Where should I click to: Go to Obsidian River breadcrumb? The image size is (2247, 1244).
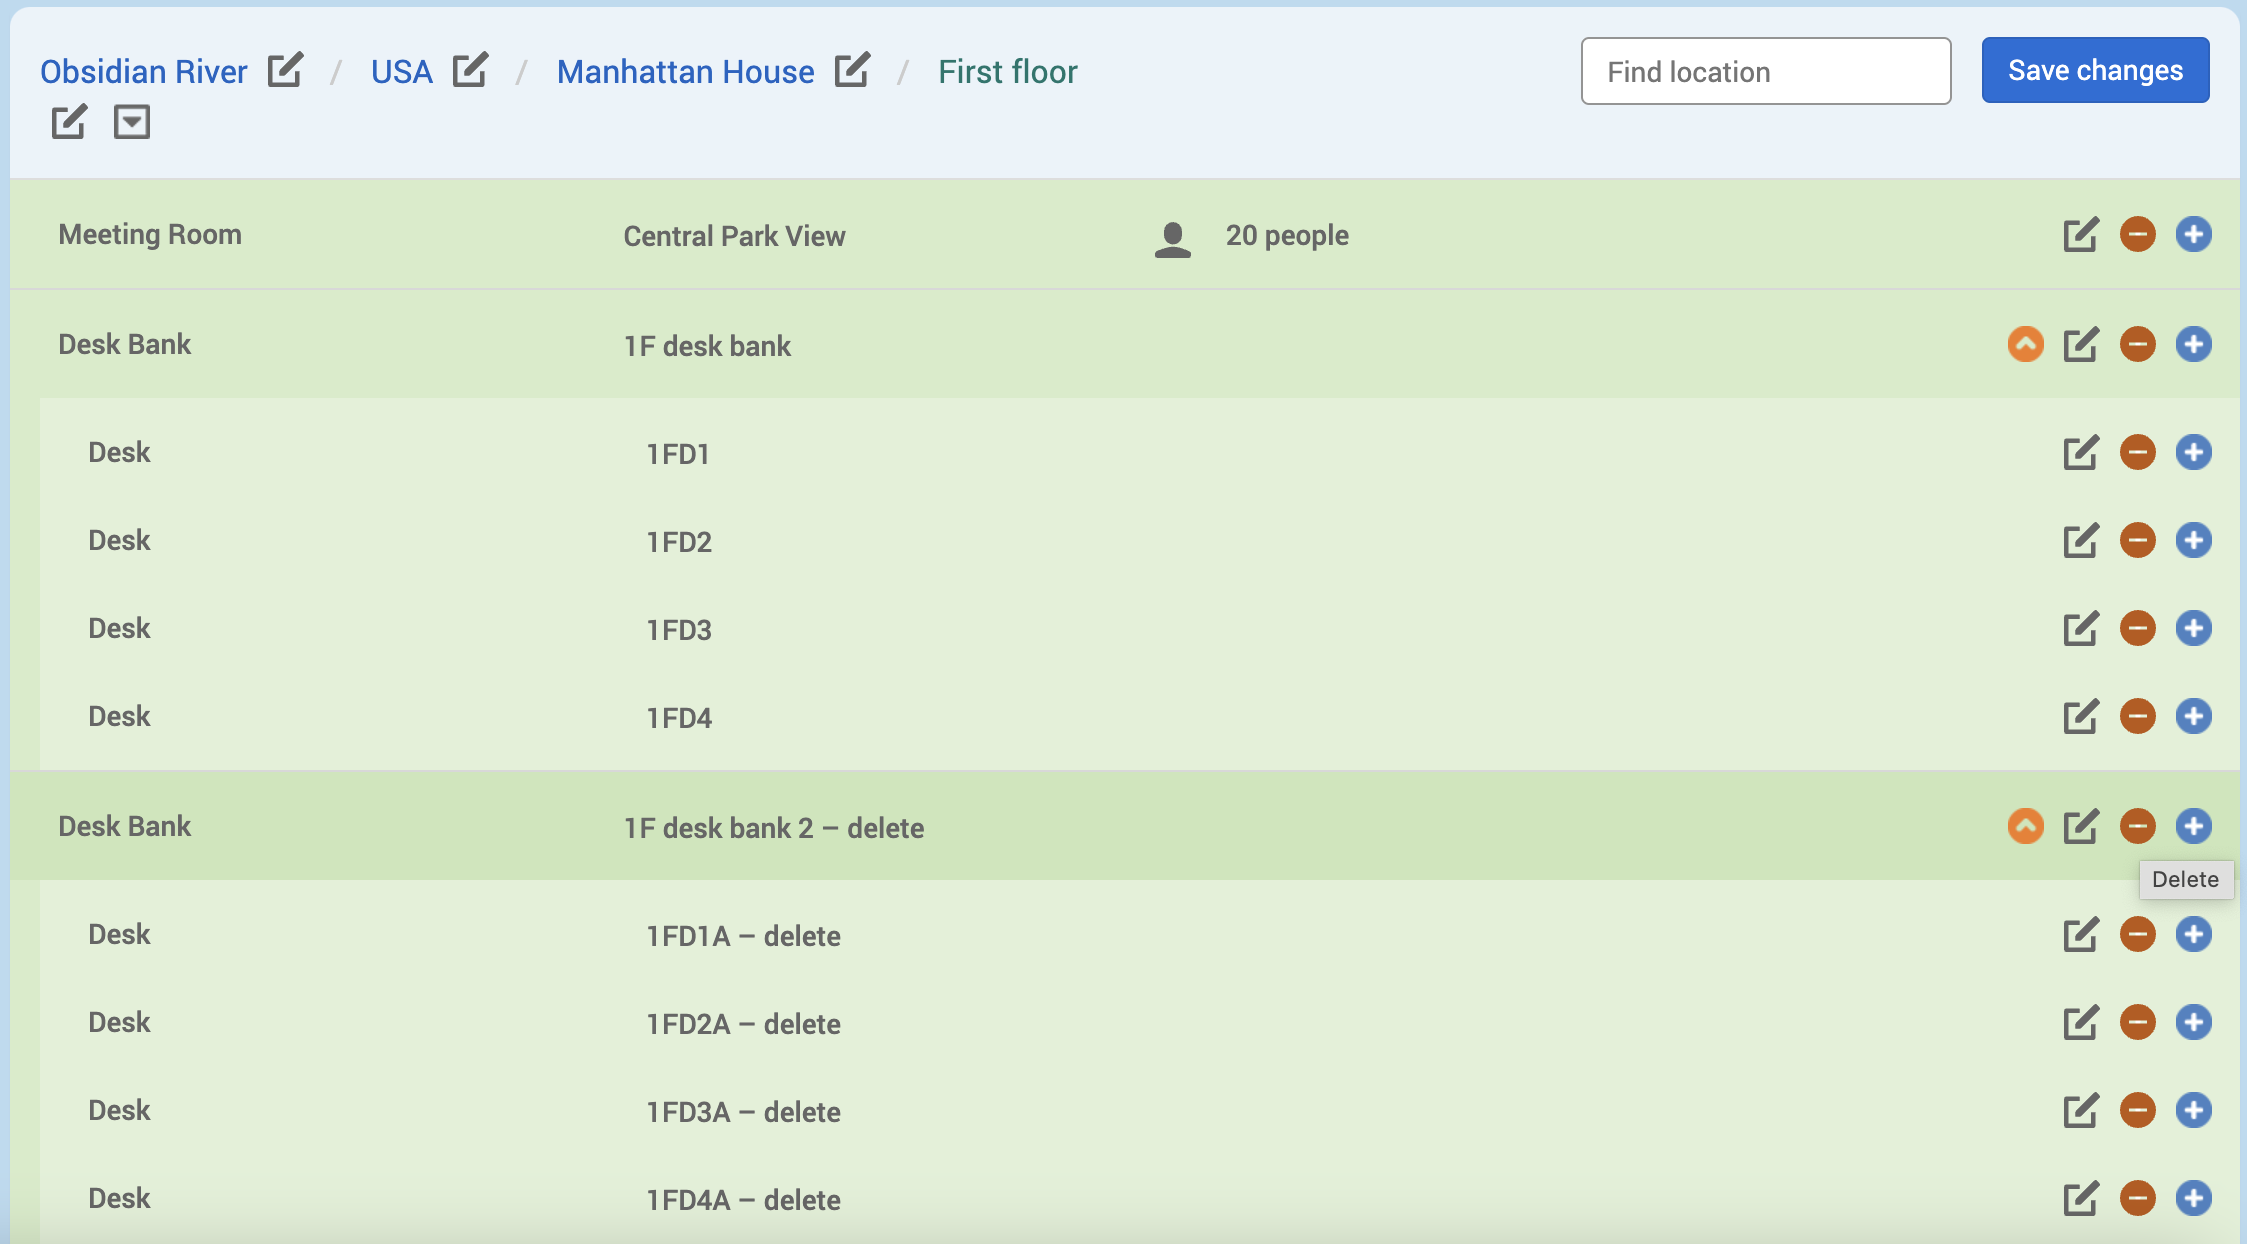(143, 72)
